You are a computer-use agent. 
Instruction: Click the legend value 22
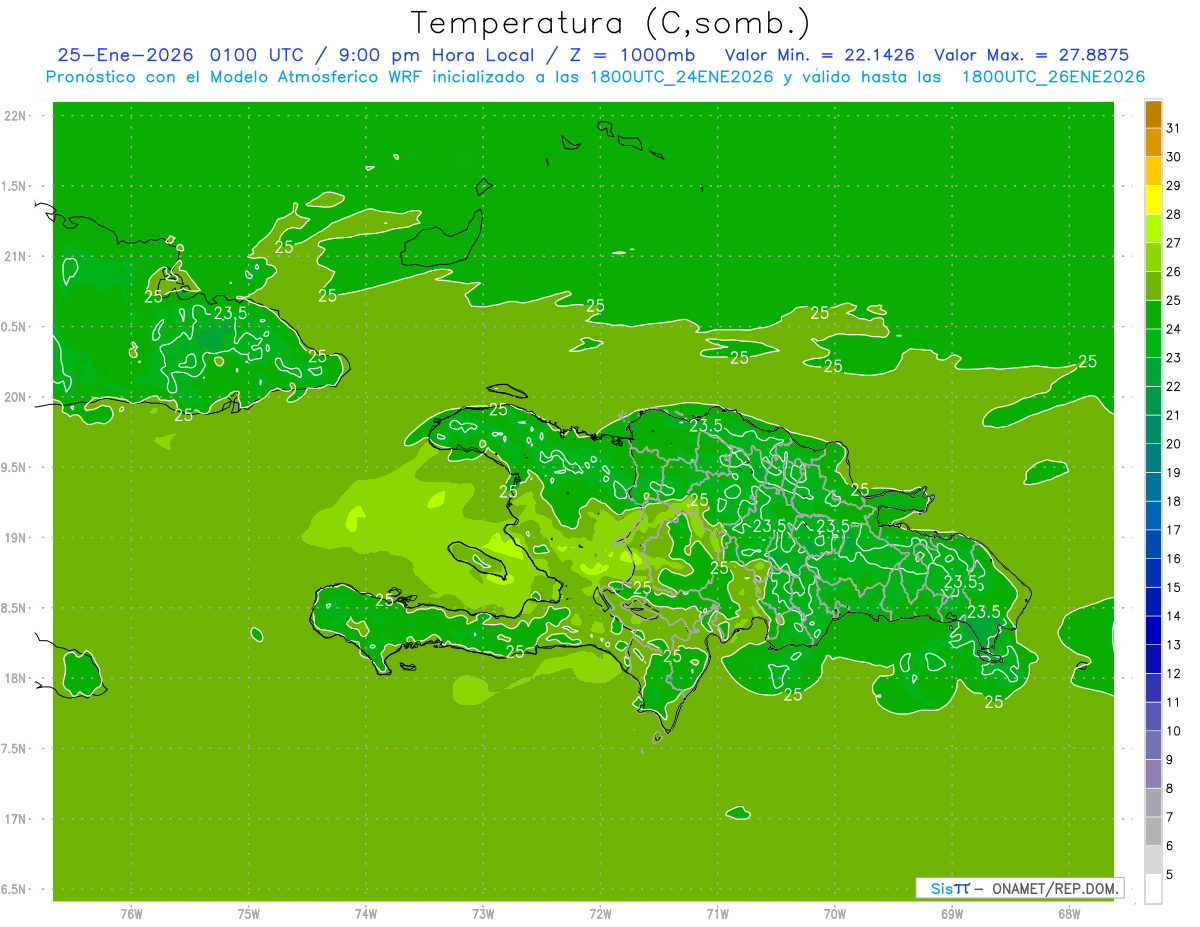click(x=1174, y=386)
